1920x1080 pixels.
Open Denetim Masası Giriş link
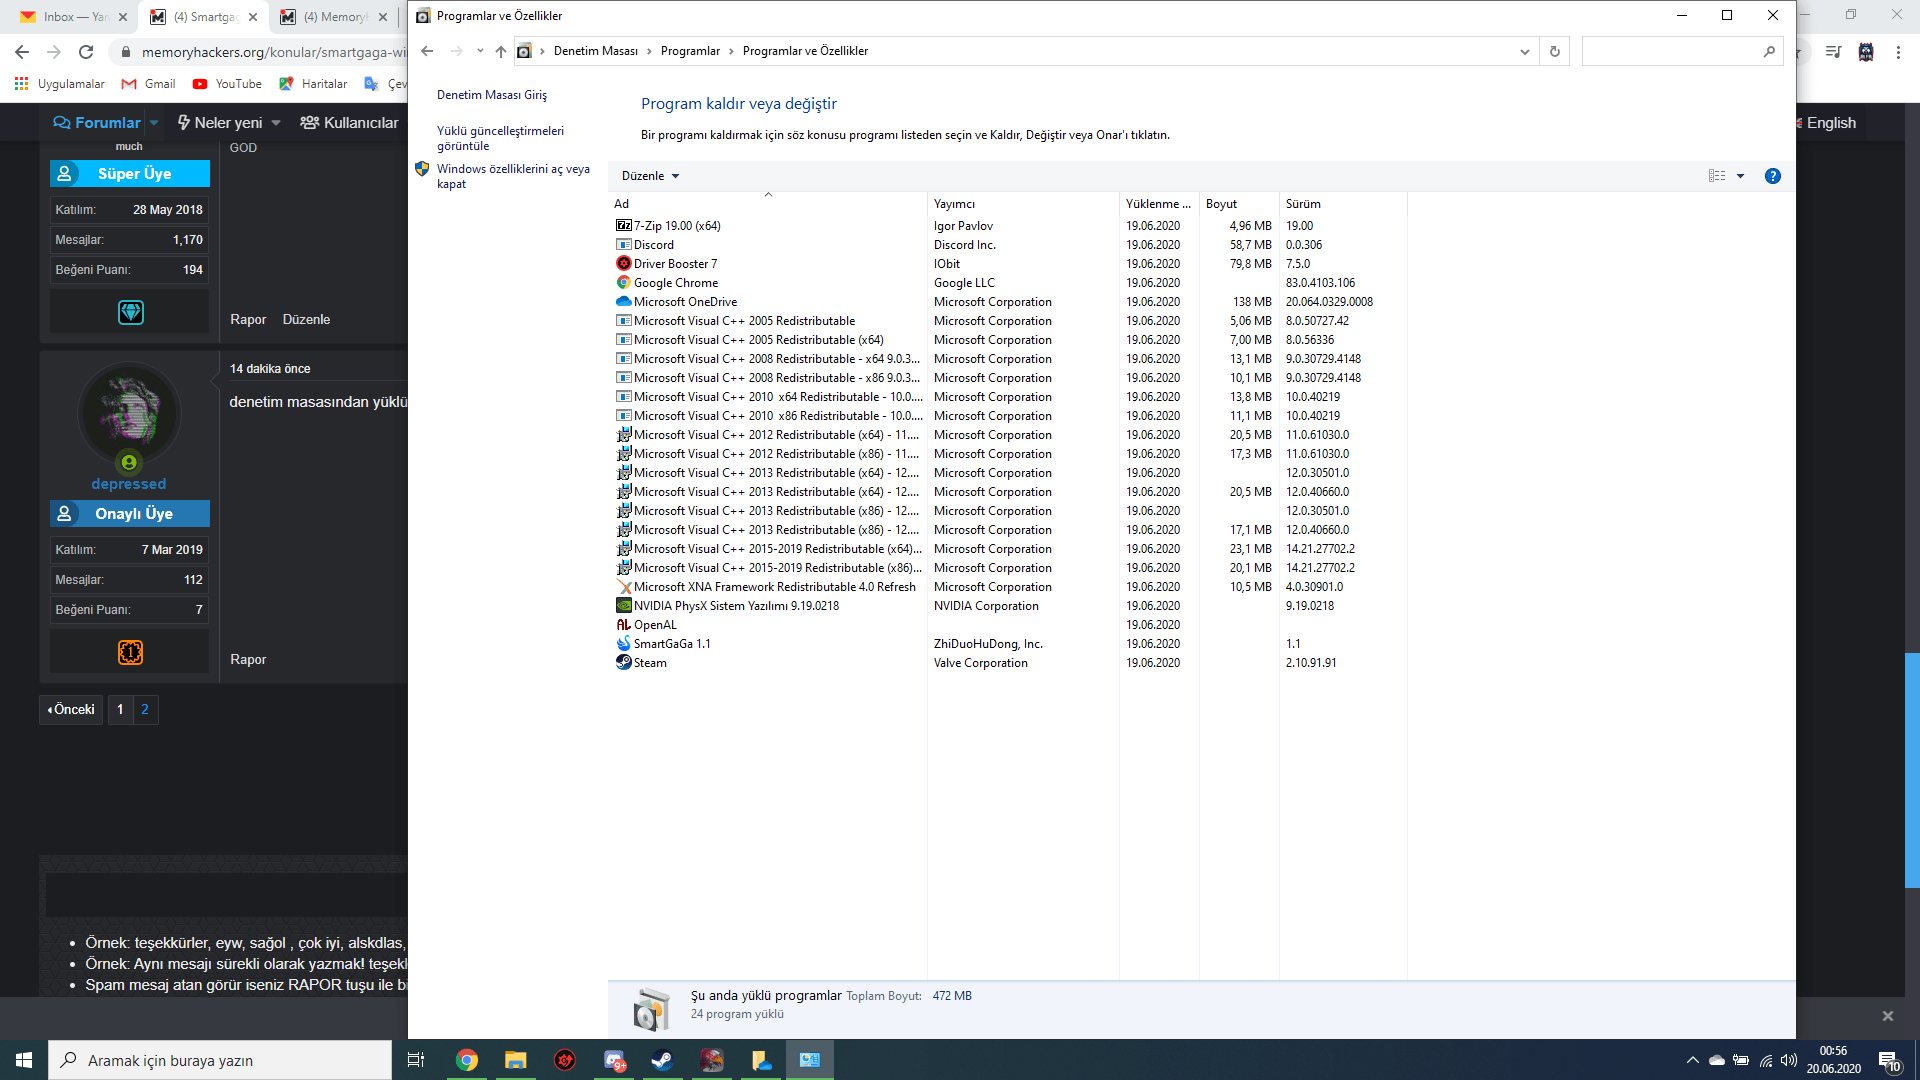click(x=492, y=95)
